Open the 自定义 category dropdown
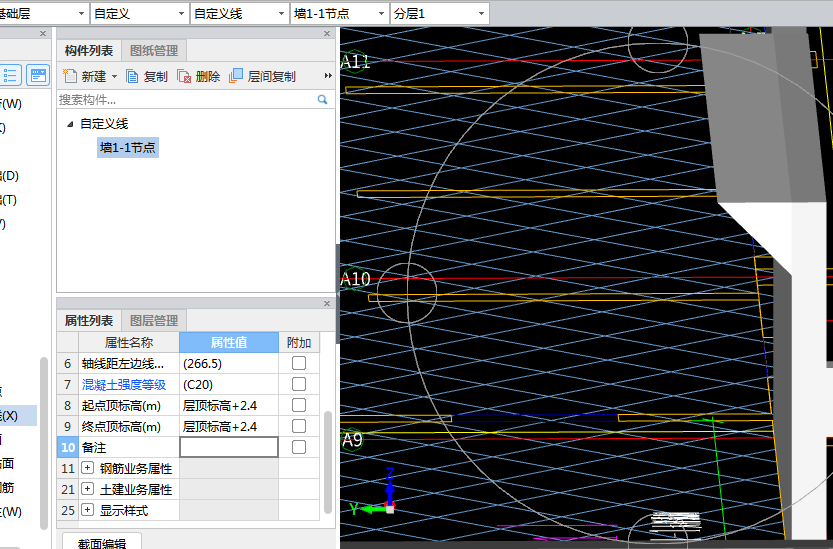Image resolution: width=833 pixels, height=549 pixels. 181,14
